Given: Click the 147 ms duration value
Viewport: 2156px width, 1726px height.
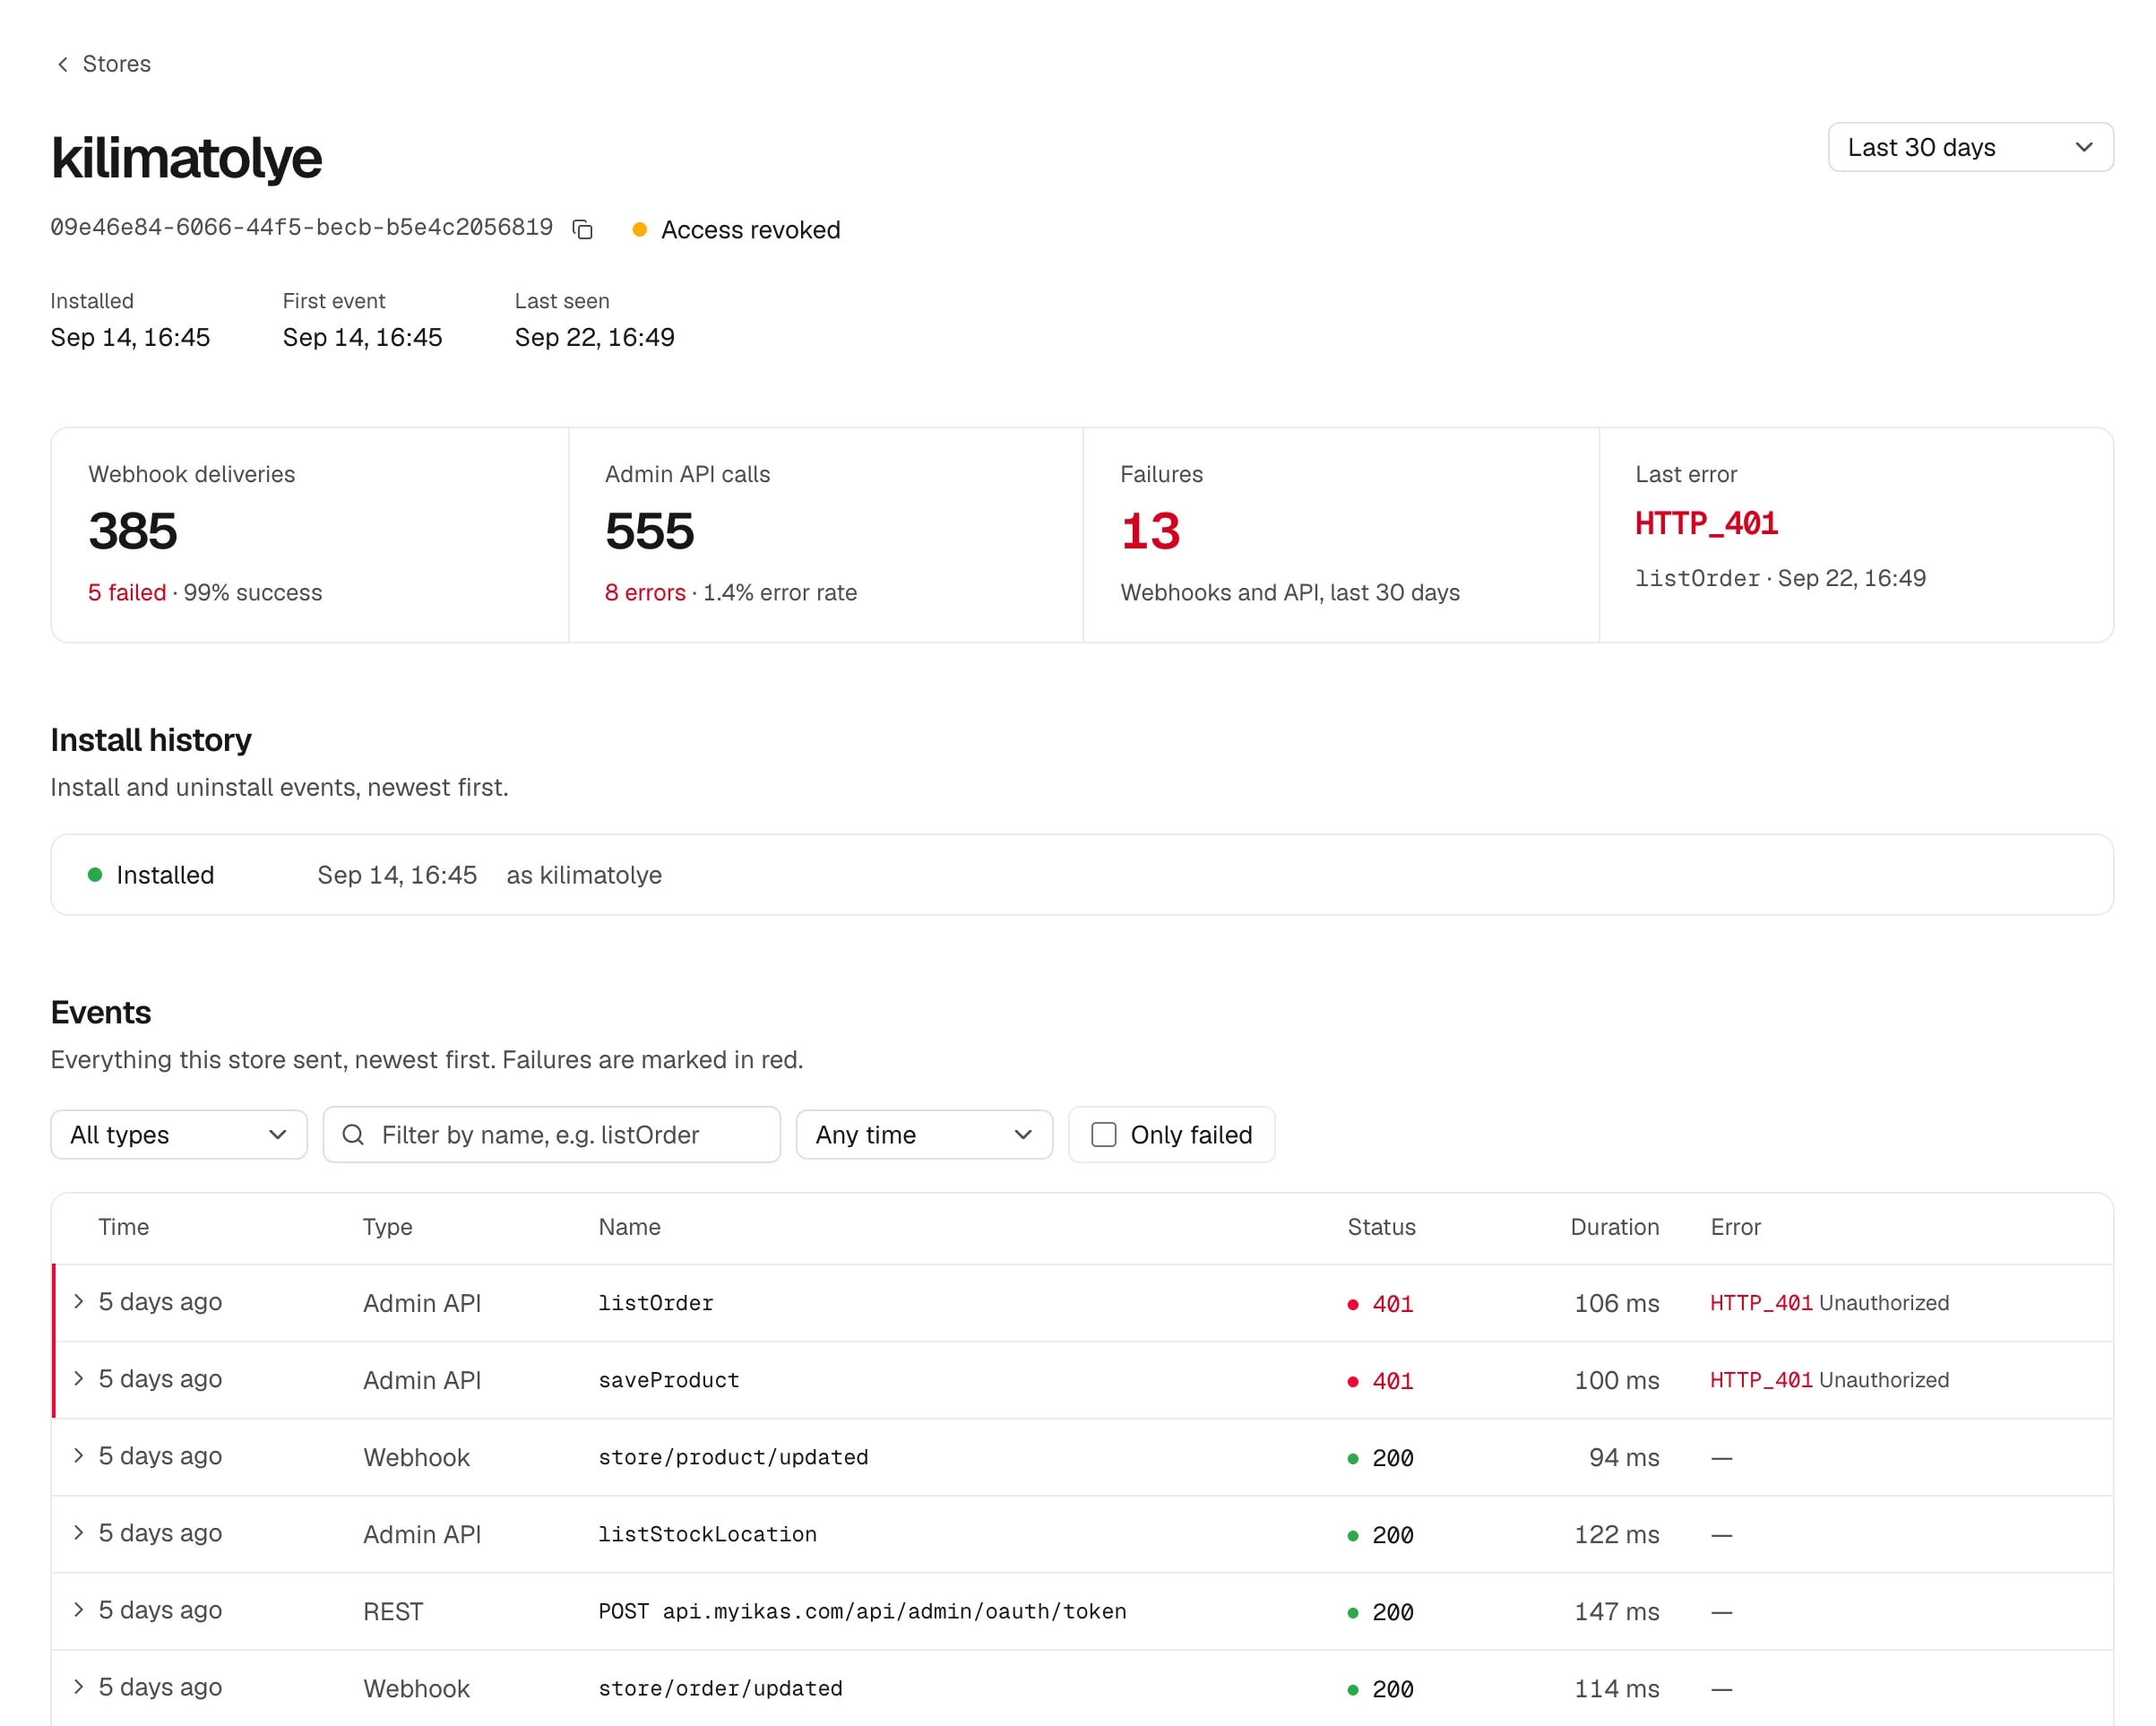Looking at the screenshot, I should [1616, 1611].
